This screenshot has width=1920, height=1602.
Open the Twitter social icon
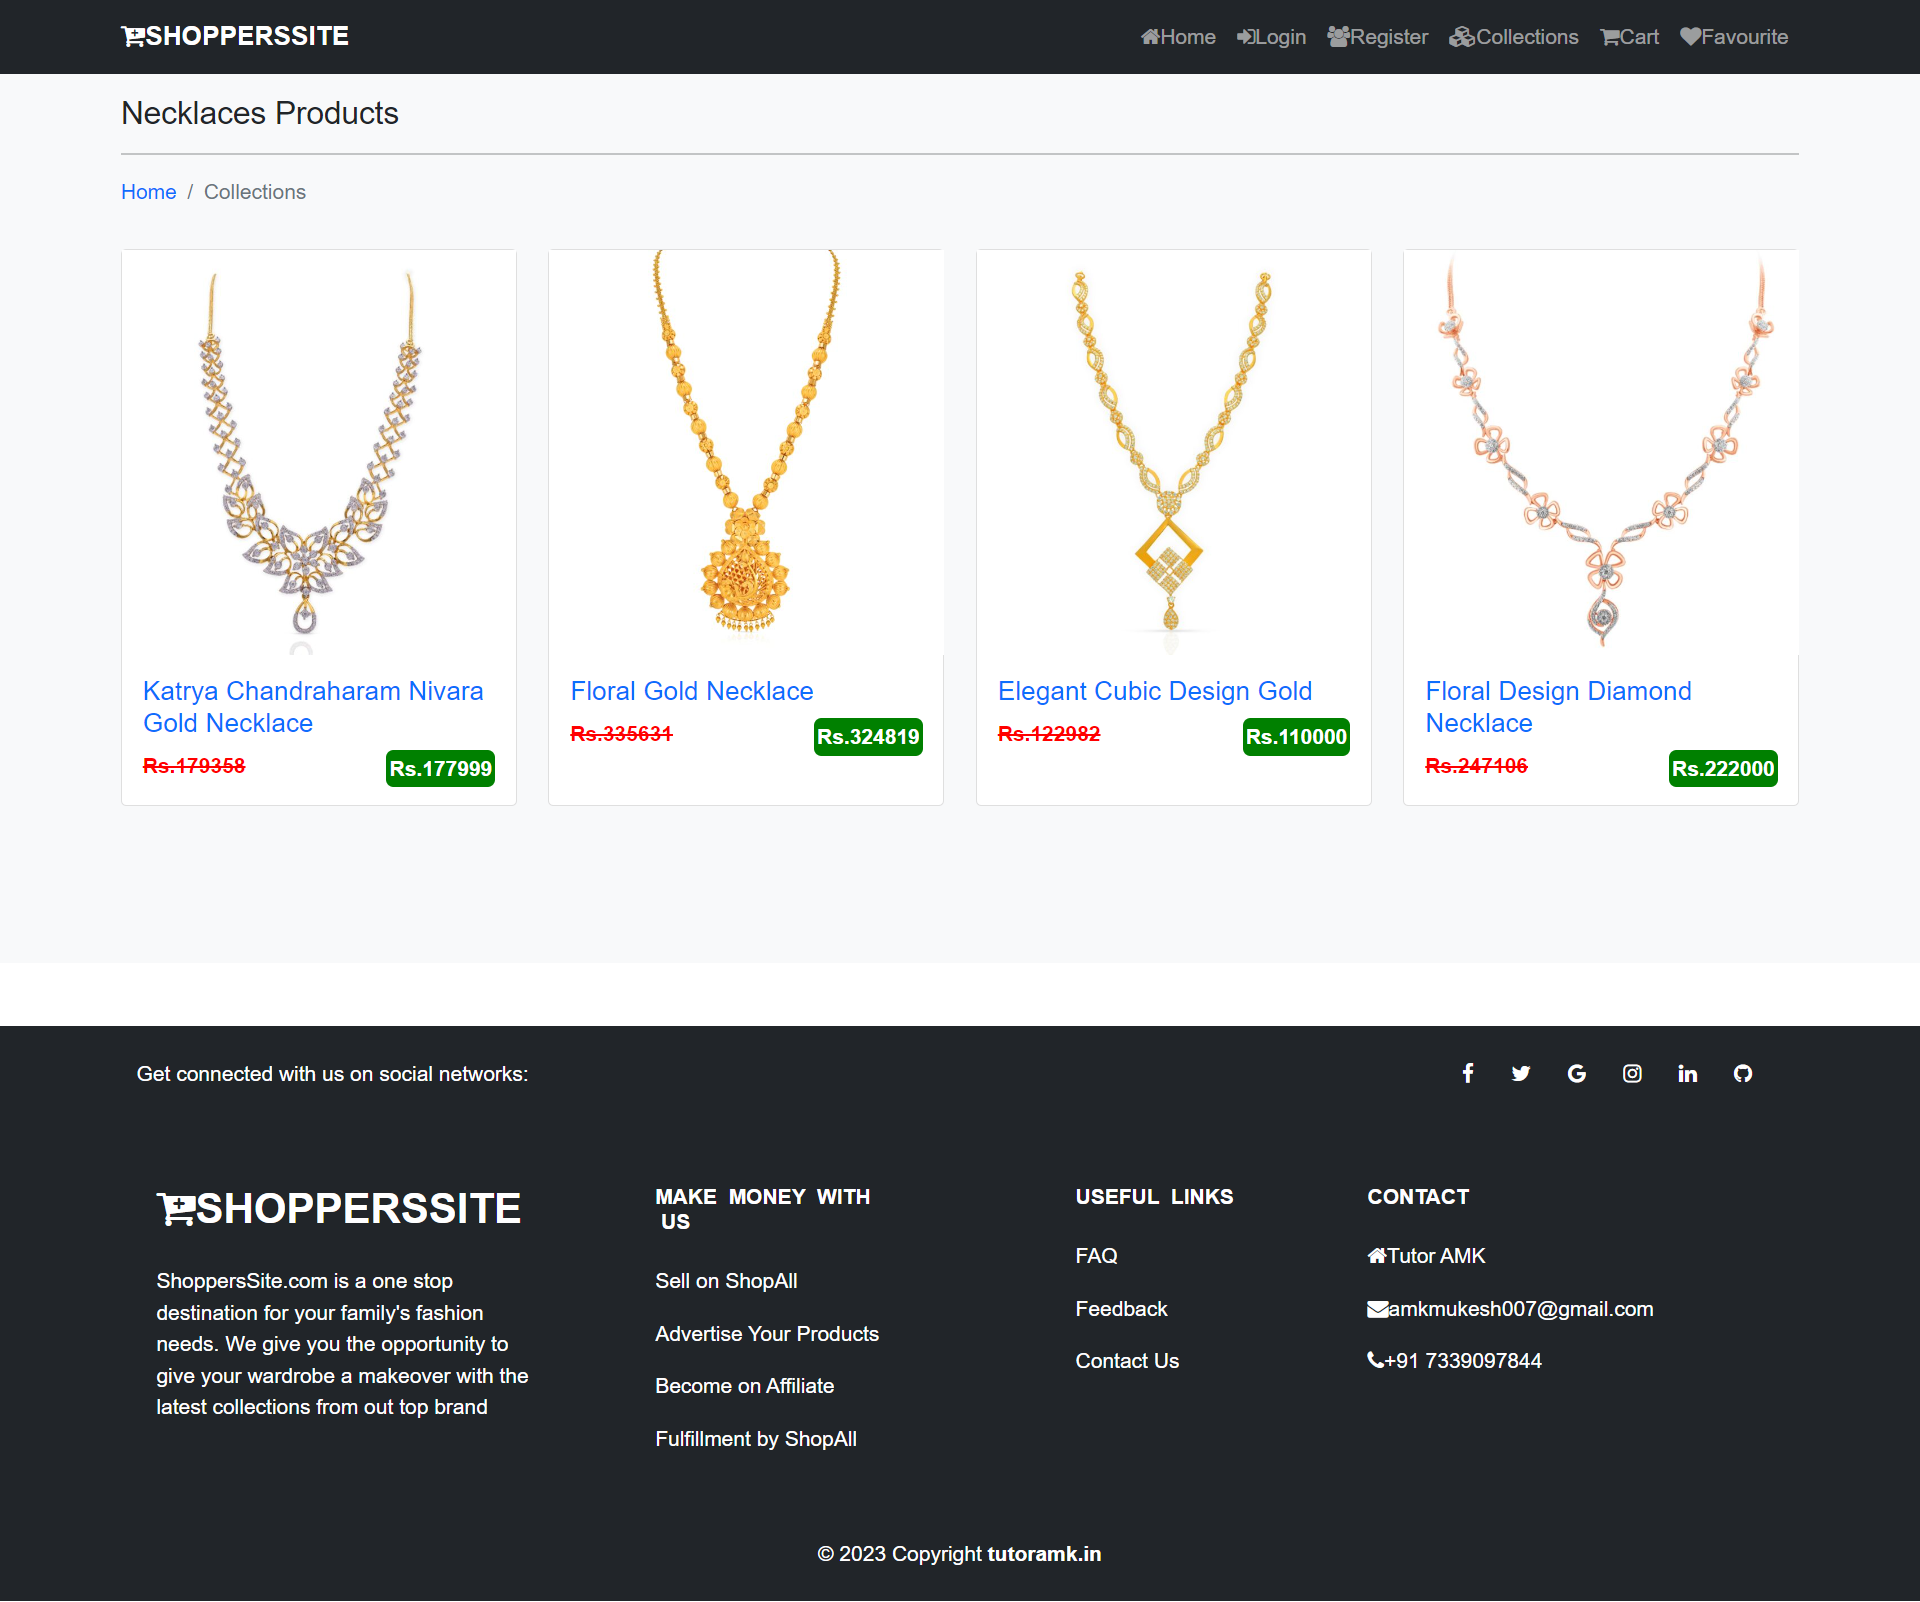click(1521, 1073)
